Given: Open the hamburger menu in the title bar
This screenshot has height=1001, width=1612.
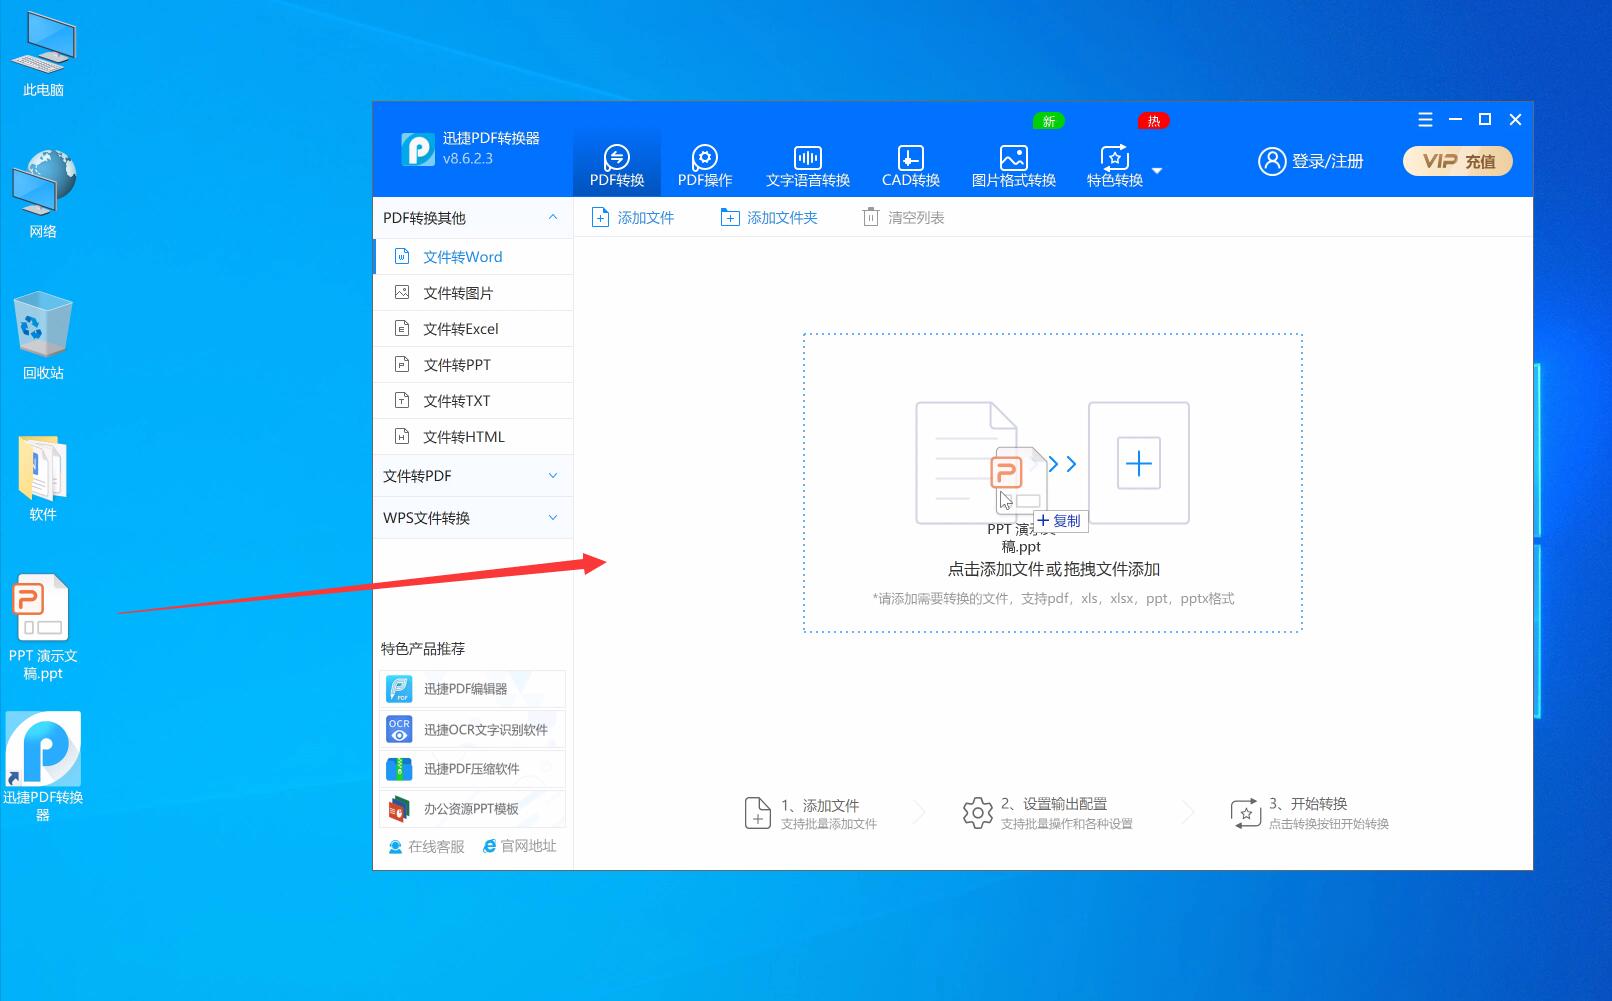Looking at the screenshot, I should 1425,120.
